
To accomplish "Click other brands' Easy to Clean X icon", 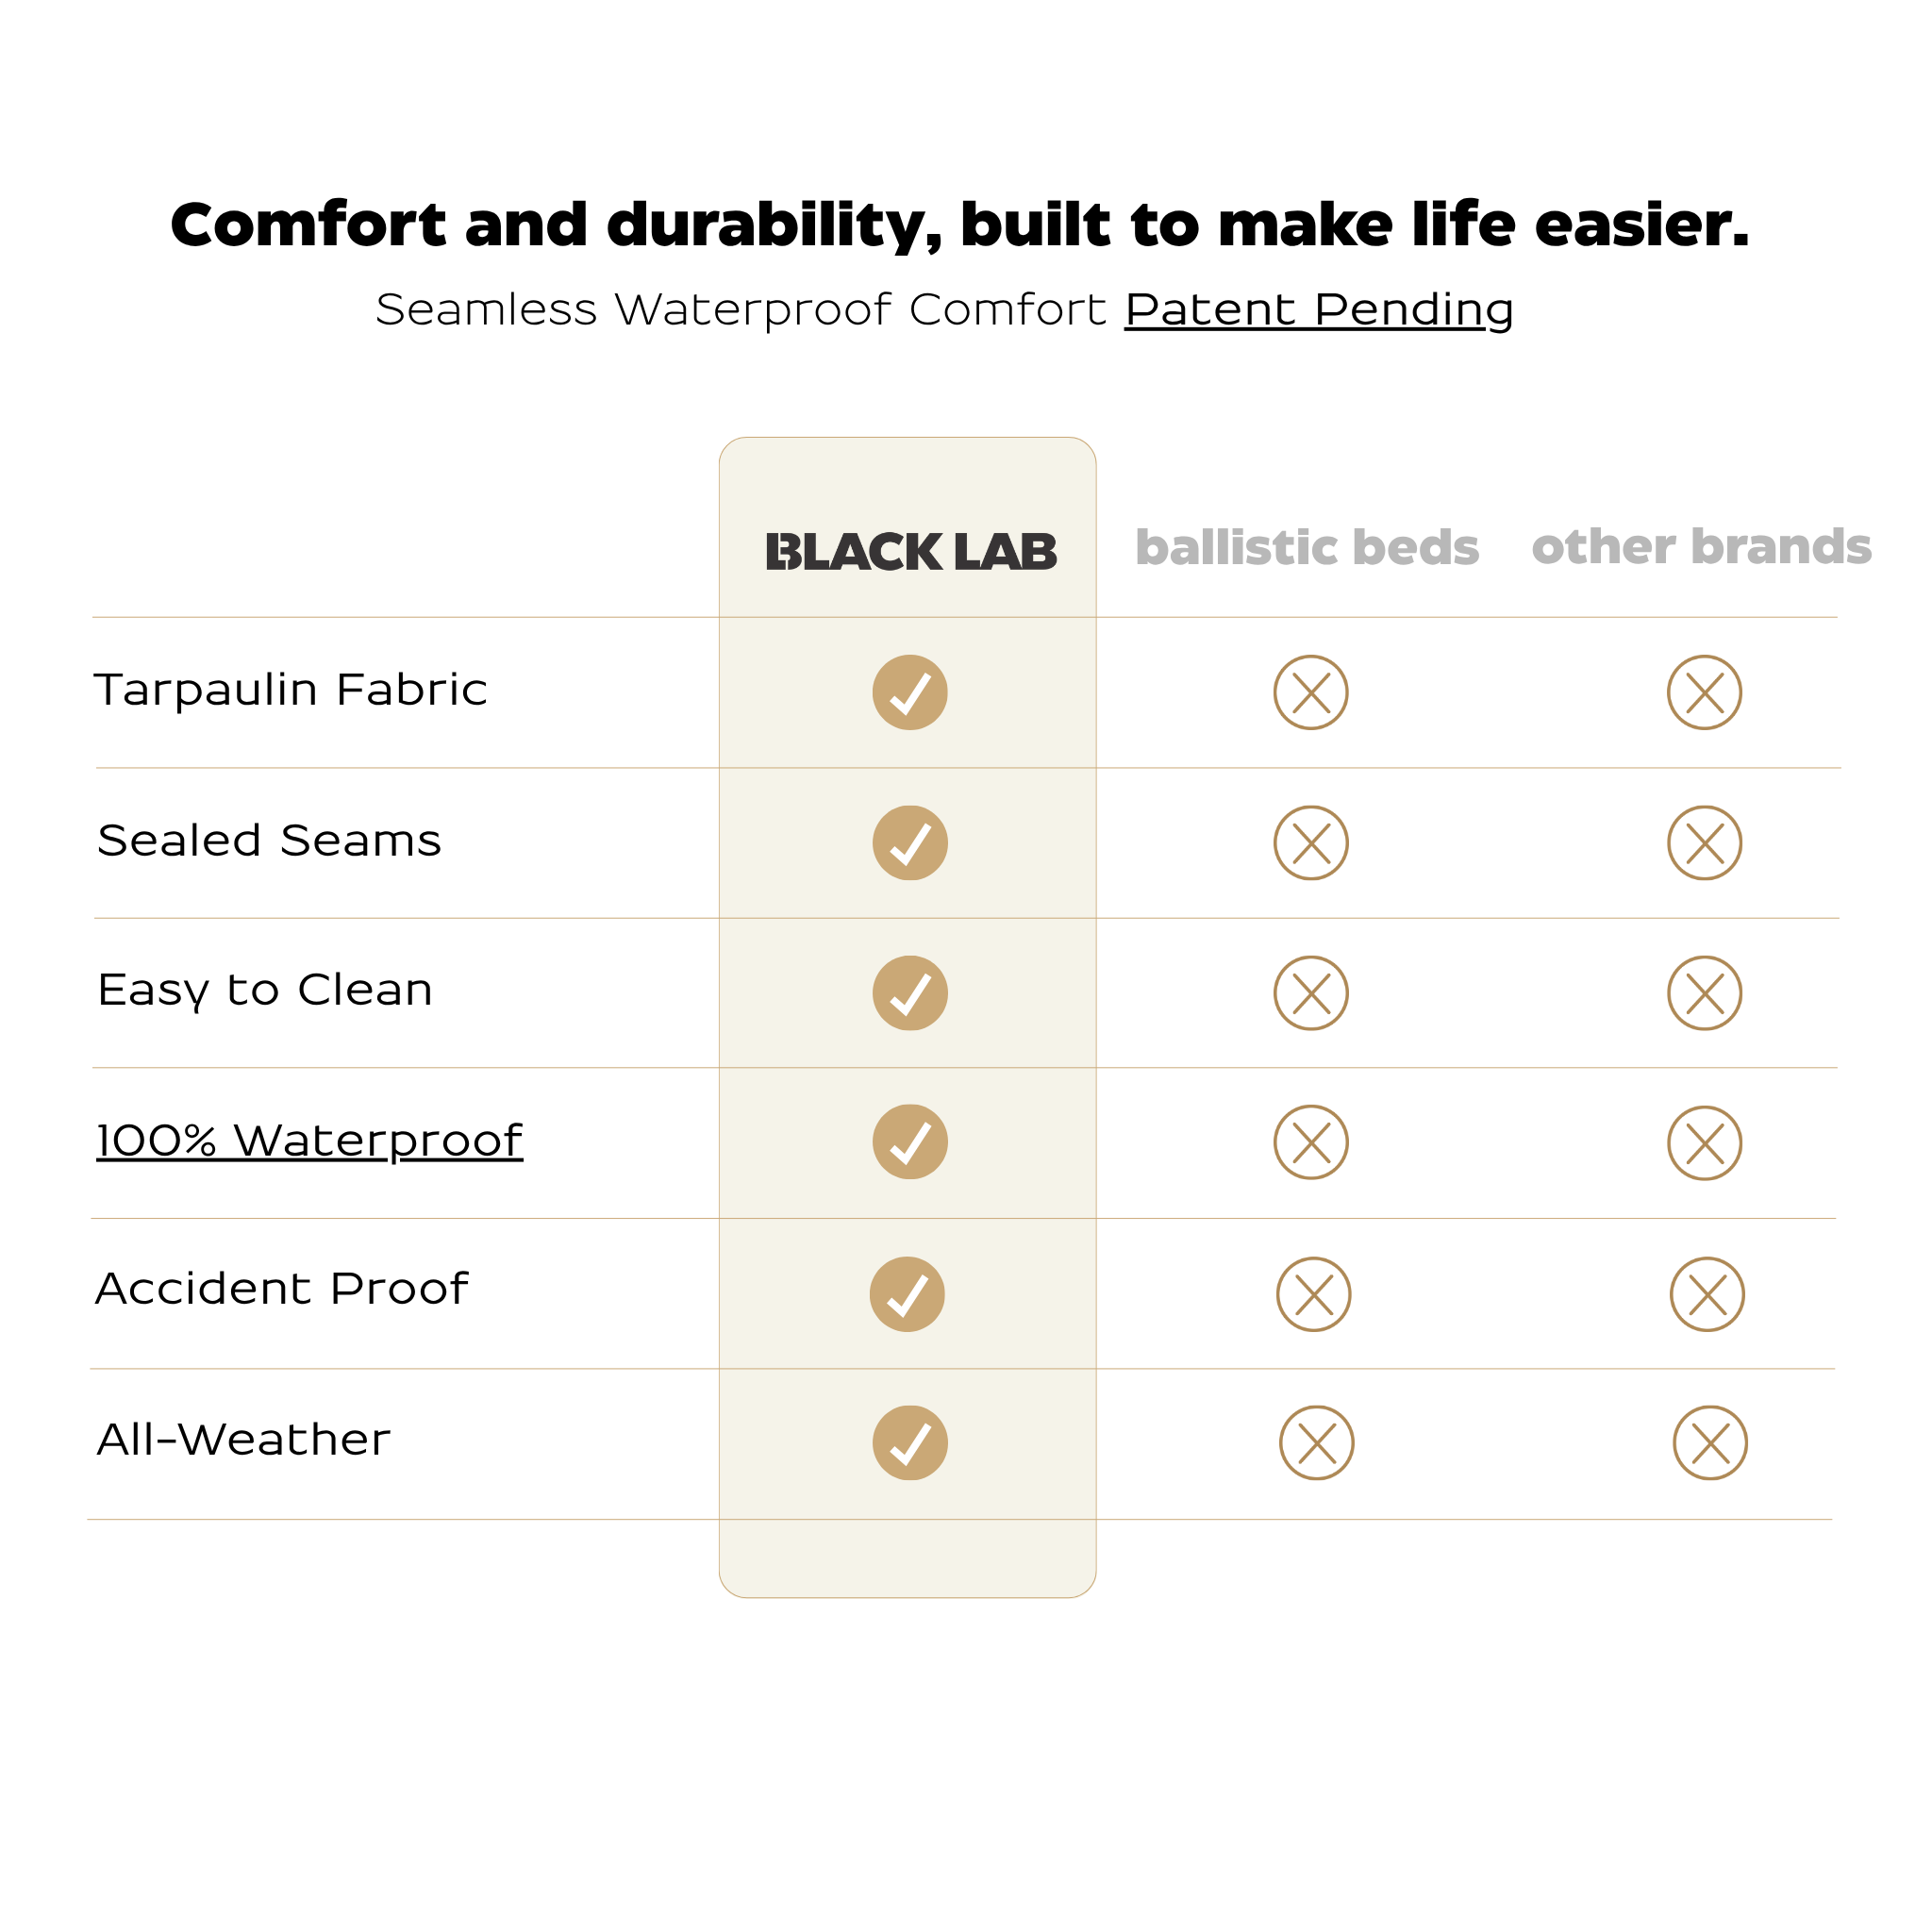I will [1705, 993].
